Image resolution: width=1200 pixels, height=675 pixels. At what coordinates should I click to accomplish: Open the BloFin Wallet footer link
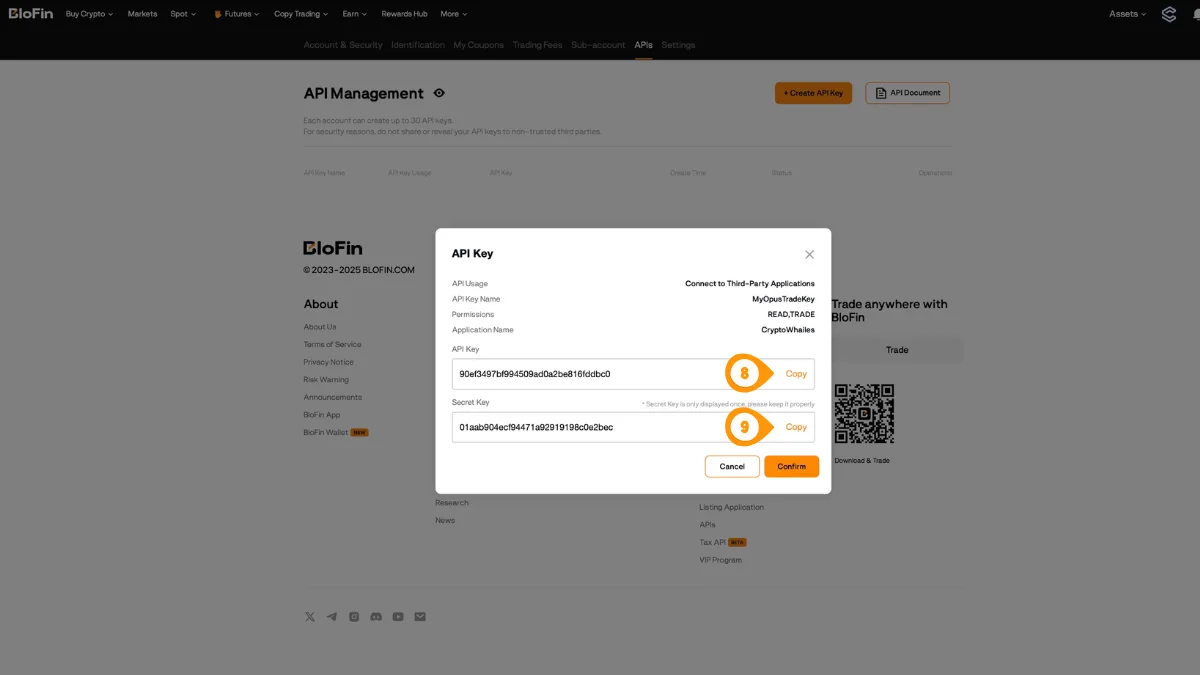point(326,432)
